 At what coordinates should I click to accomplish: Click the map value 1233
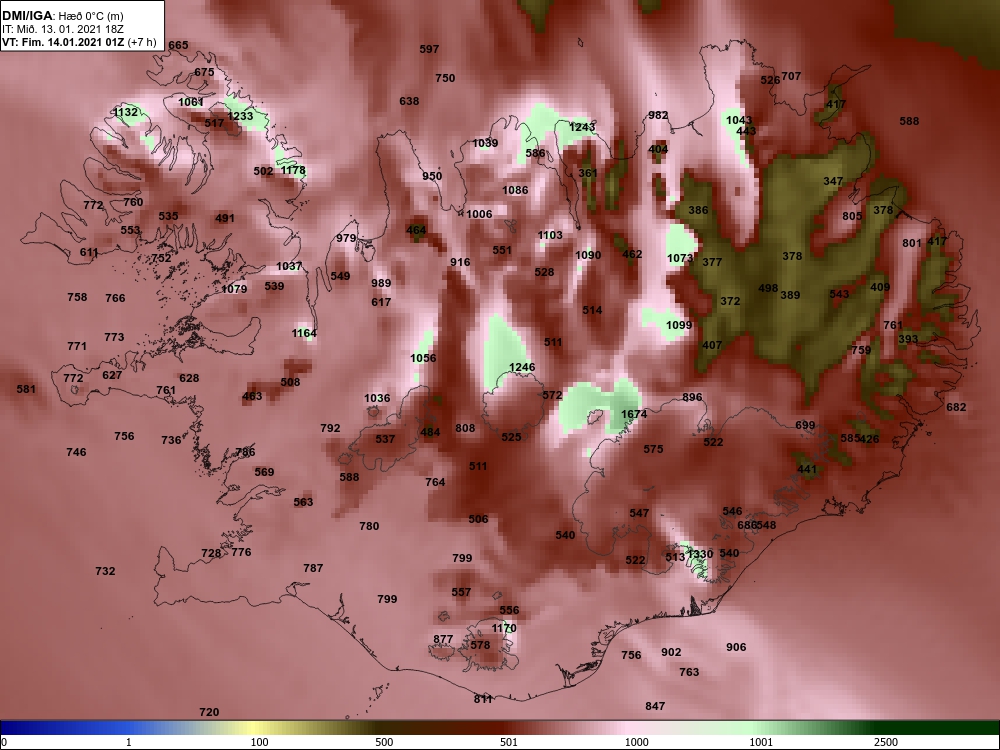240,116
